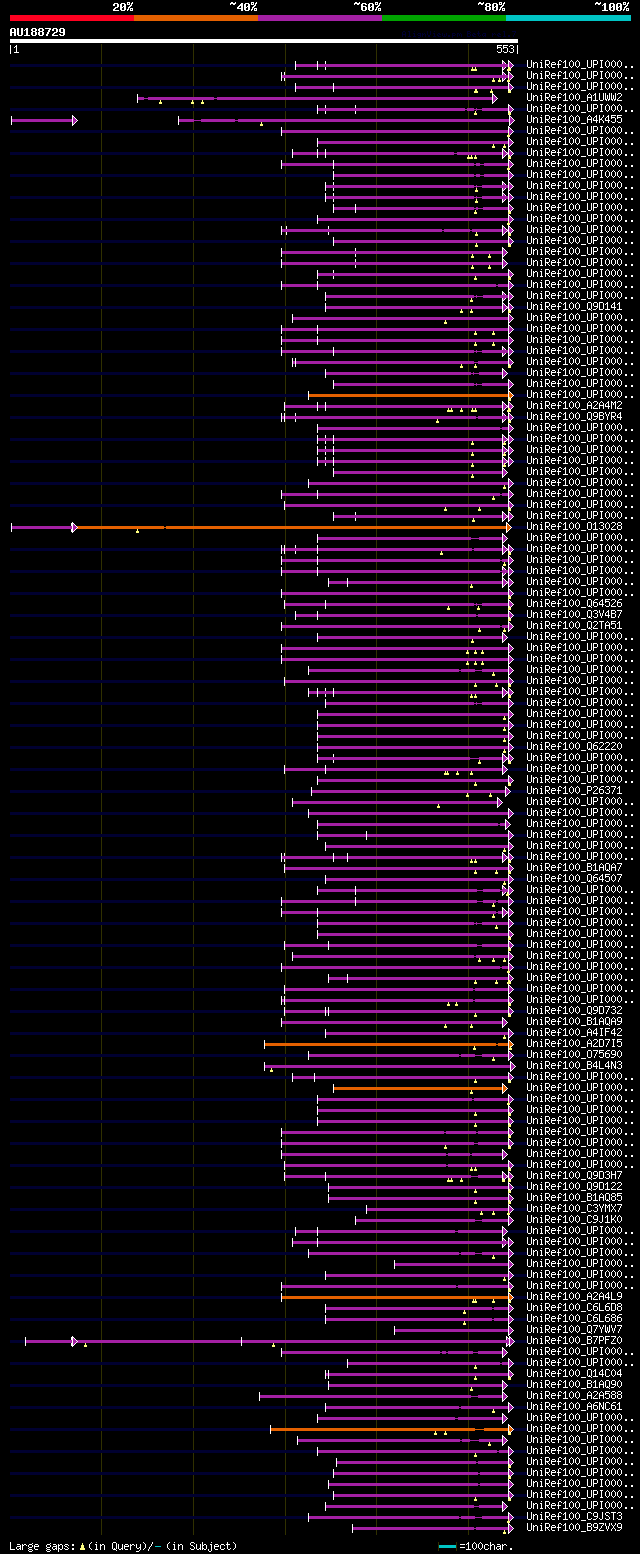The width and height of the screenshot is (640, 1554).
Task: Select hit label UniRef100_A6NC61
Action: 574,1407
